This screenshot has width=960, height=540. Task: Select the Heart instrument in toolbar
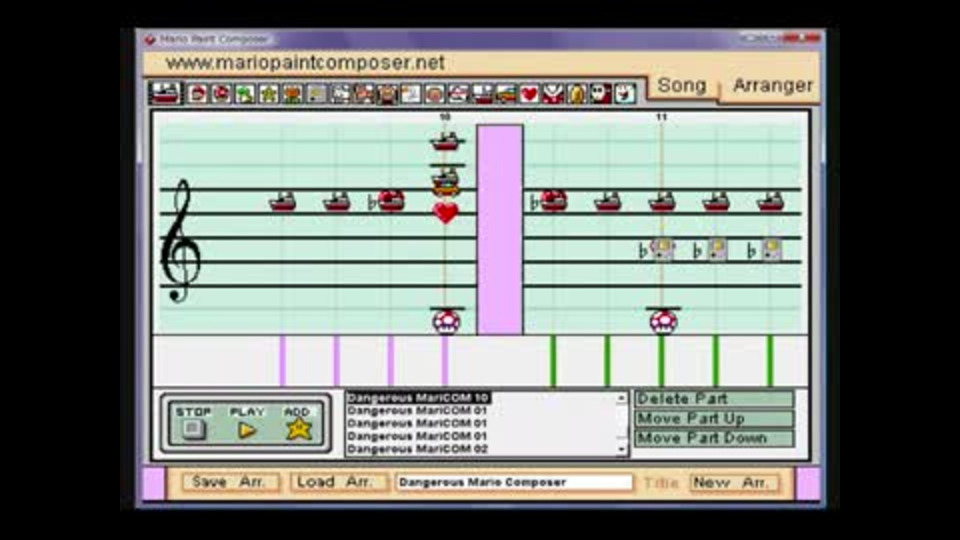click(530, 94)
